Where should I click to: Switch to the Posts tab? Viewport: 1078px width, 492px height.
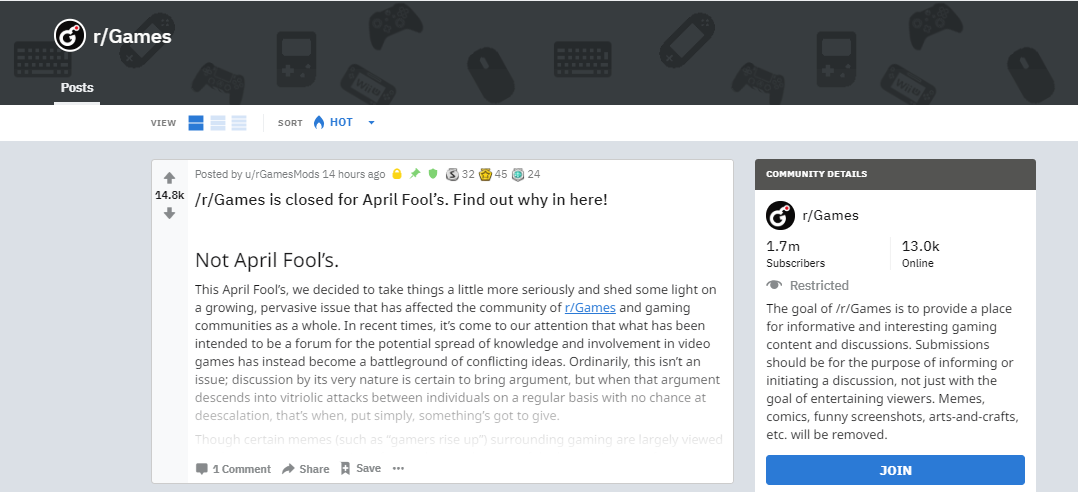(x=77, y=88)
